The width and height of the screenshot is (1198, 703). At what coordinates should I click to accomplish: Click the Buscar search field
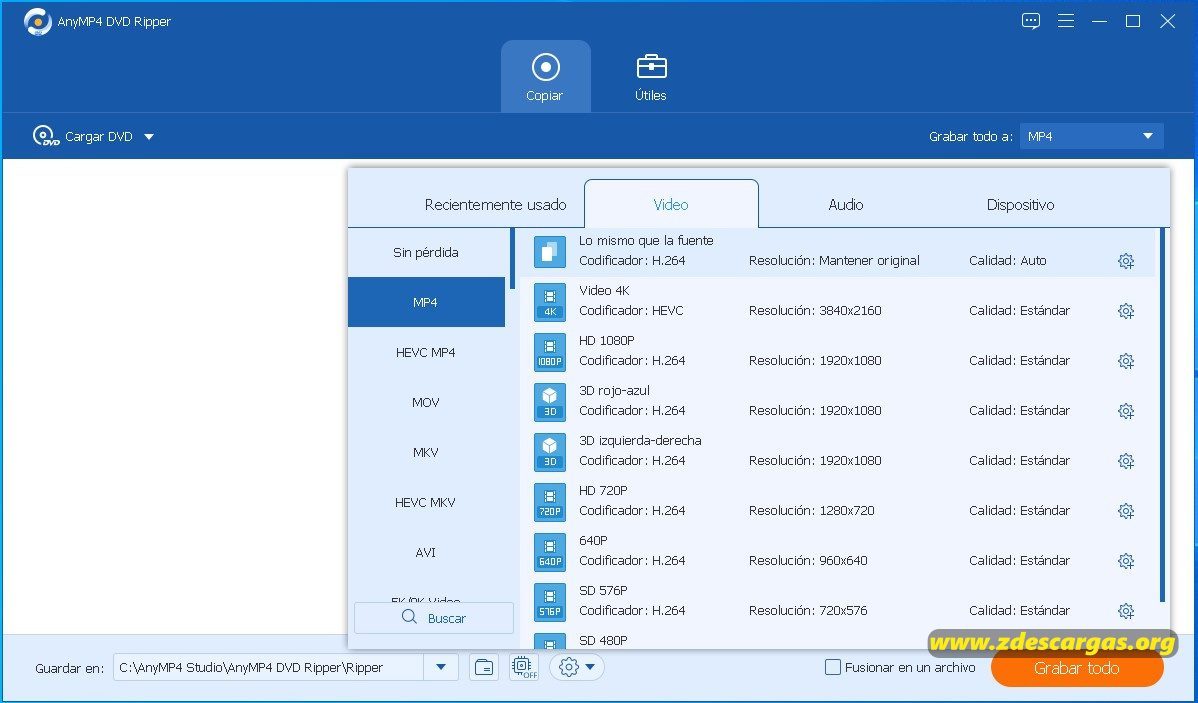tap(434, 618)
